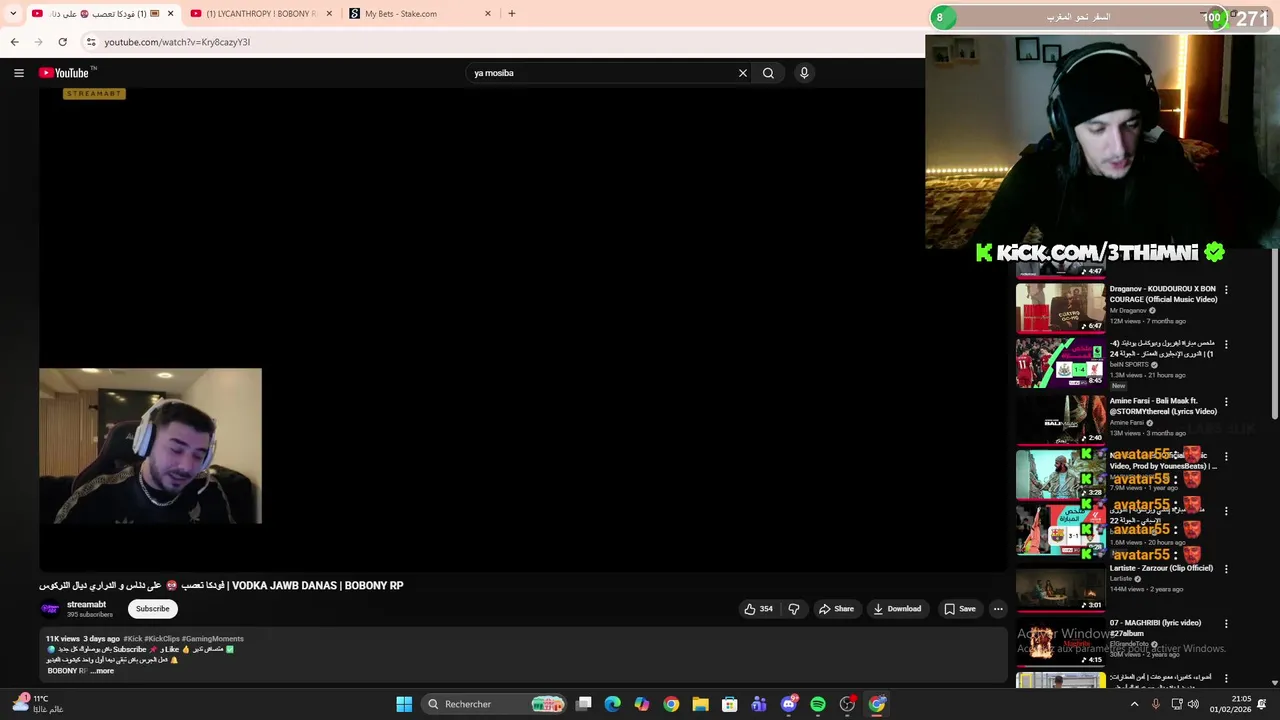The width and height of the screenshot is (1280, 720).
Task: Open the streamabt channel avatar
Action: 50,609
